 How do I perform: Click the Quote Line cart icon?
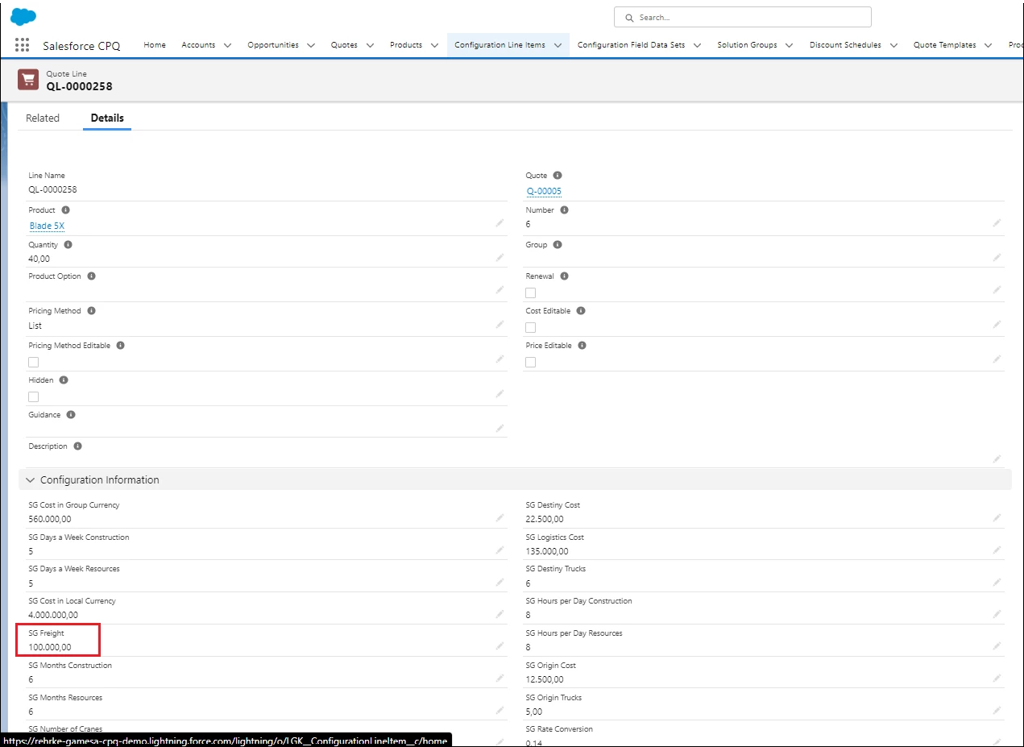28,80
